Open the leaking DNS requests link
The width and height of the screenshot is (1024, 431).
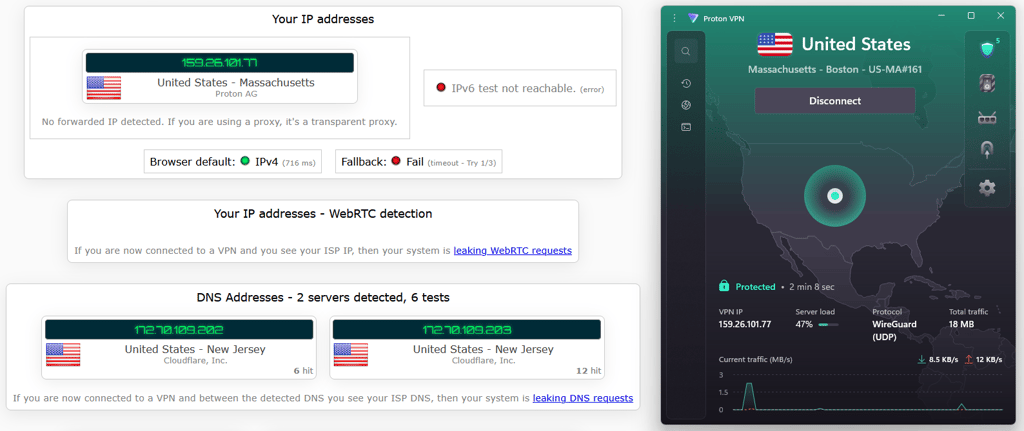click(x=583, y=398)
